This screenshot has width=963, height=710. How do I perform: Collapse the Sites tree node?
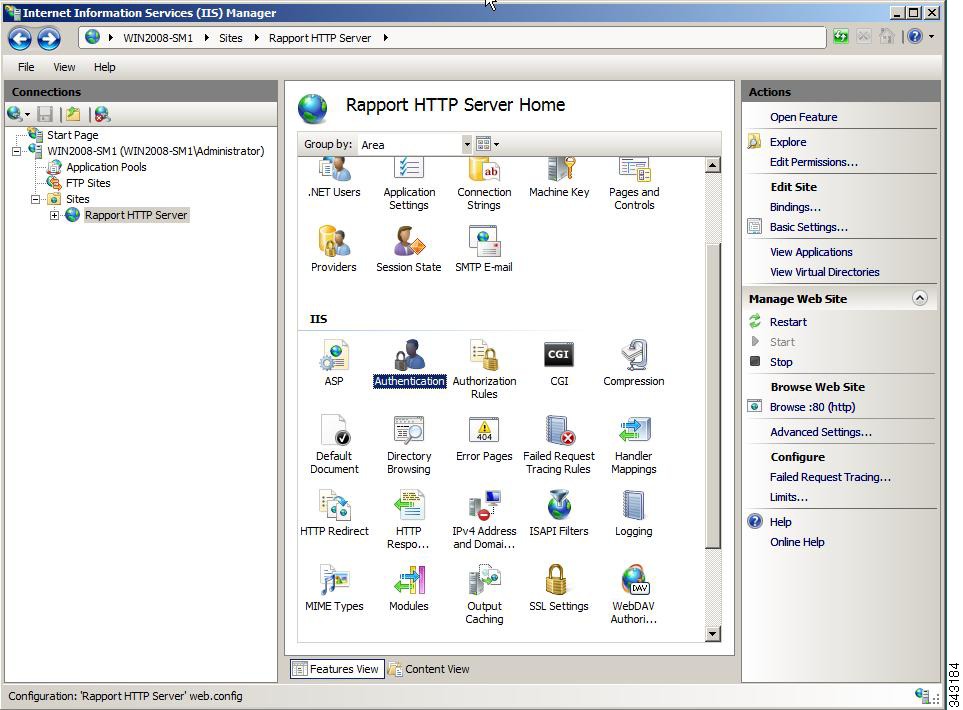click(x=36, y=199)
